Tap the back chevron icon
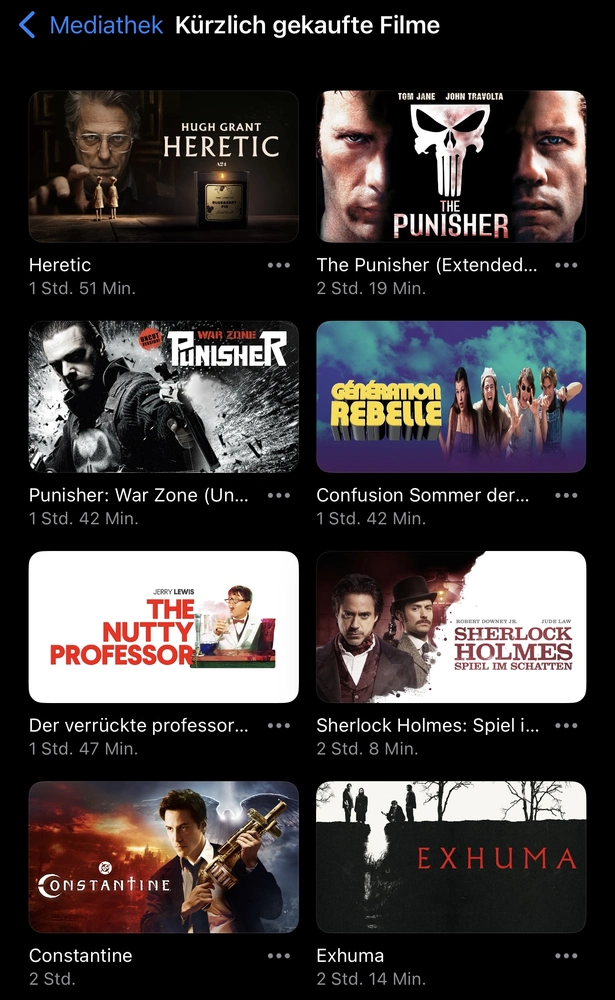The width and height of the screenshot is (615, 1000). click(x=27, y=26)
